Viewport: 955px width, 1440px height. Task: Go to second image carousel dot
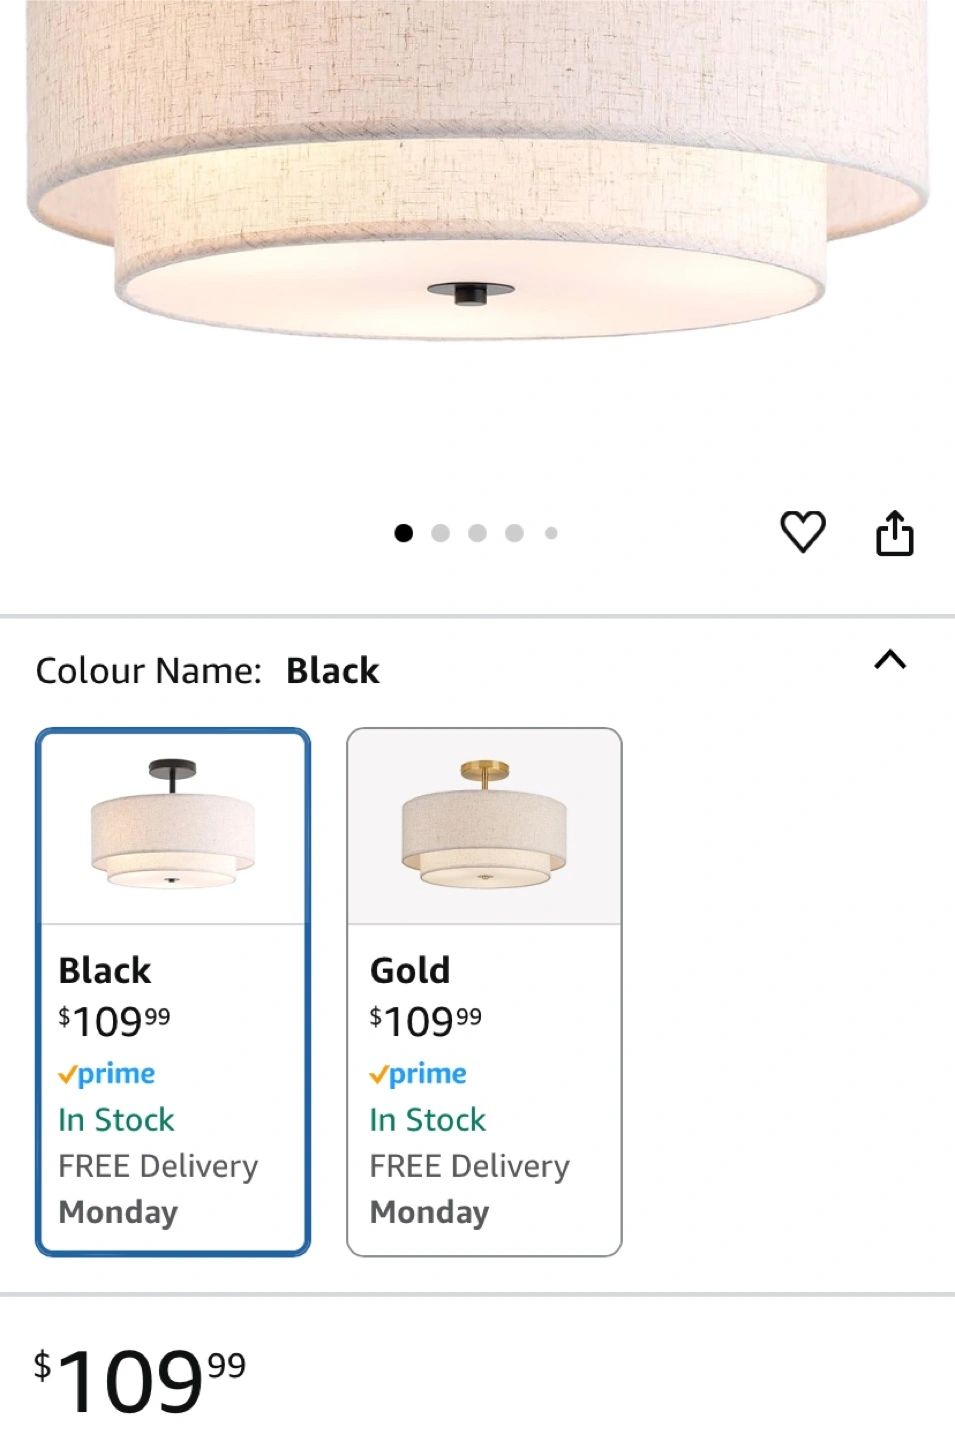pos(440,533)
